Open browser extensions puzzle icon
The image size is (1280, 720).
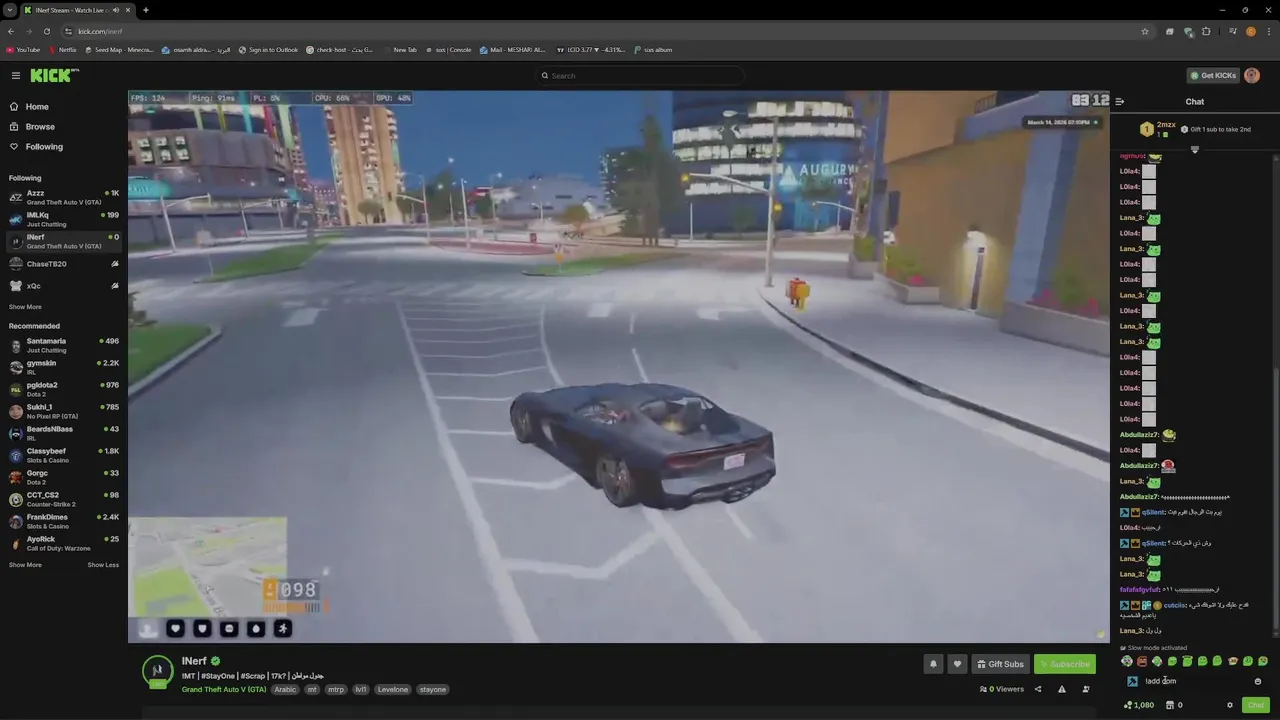pyautogui.click(x=1206, y=31)
